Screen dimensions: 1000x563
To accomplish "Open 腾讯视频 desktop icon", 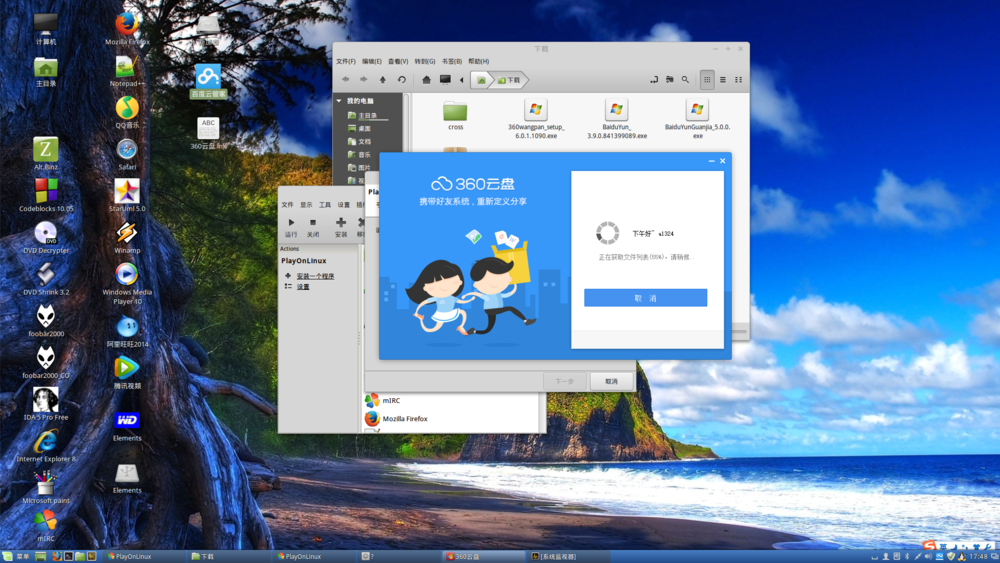I will click(127, 373).
